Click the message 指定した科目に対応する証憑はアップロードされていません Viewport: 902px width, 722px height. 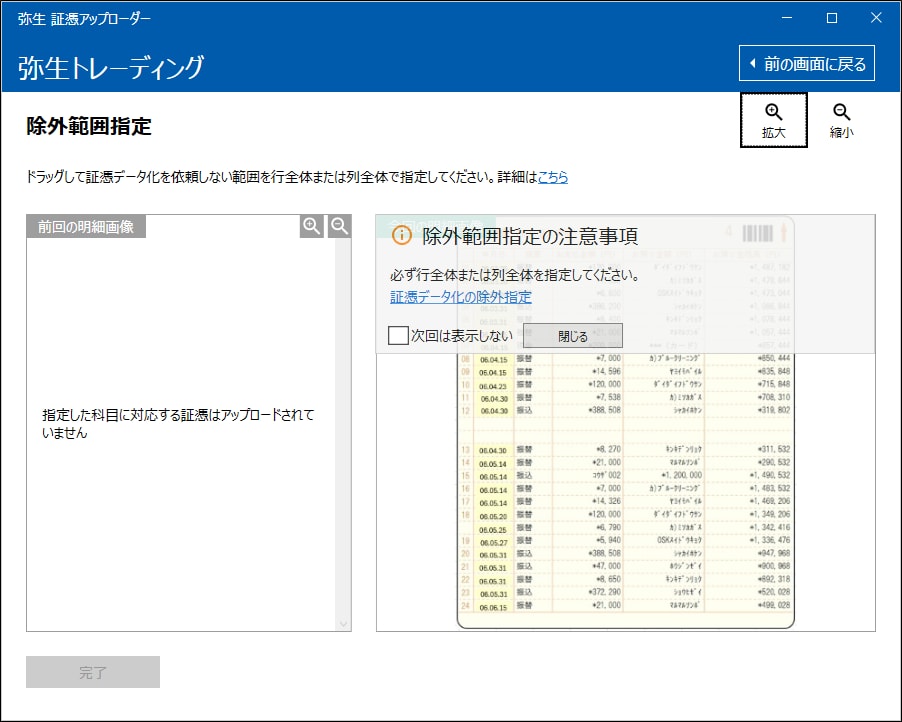(178, 423)
